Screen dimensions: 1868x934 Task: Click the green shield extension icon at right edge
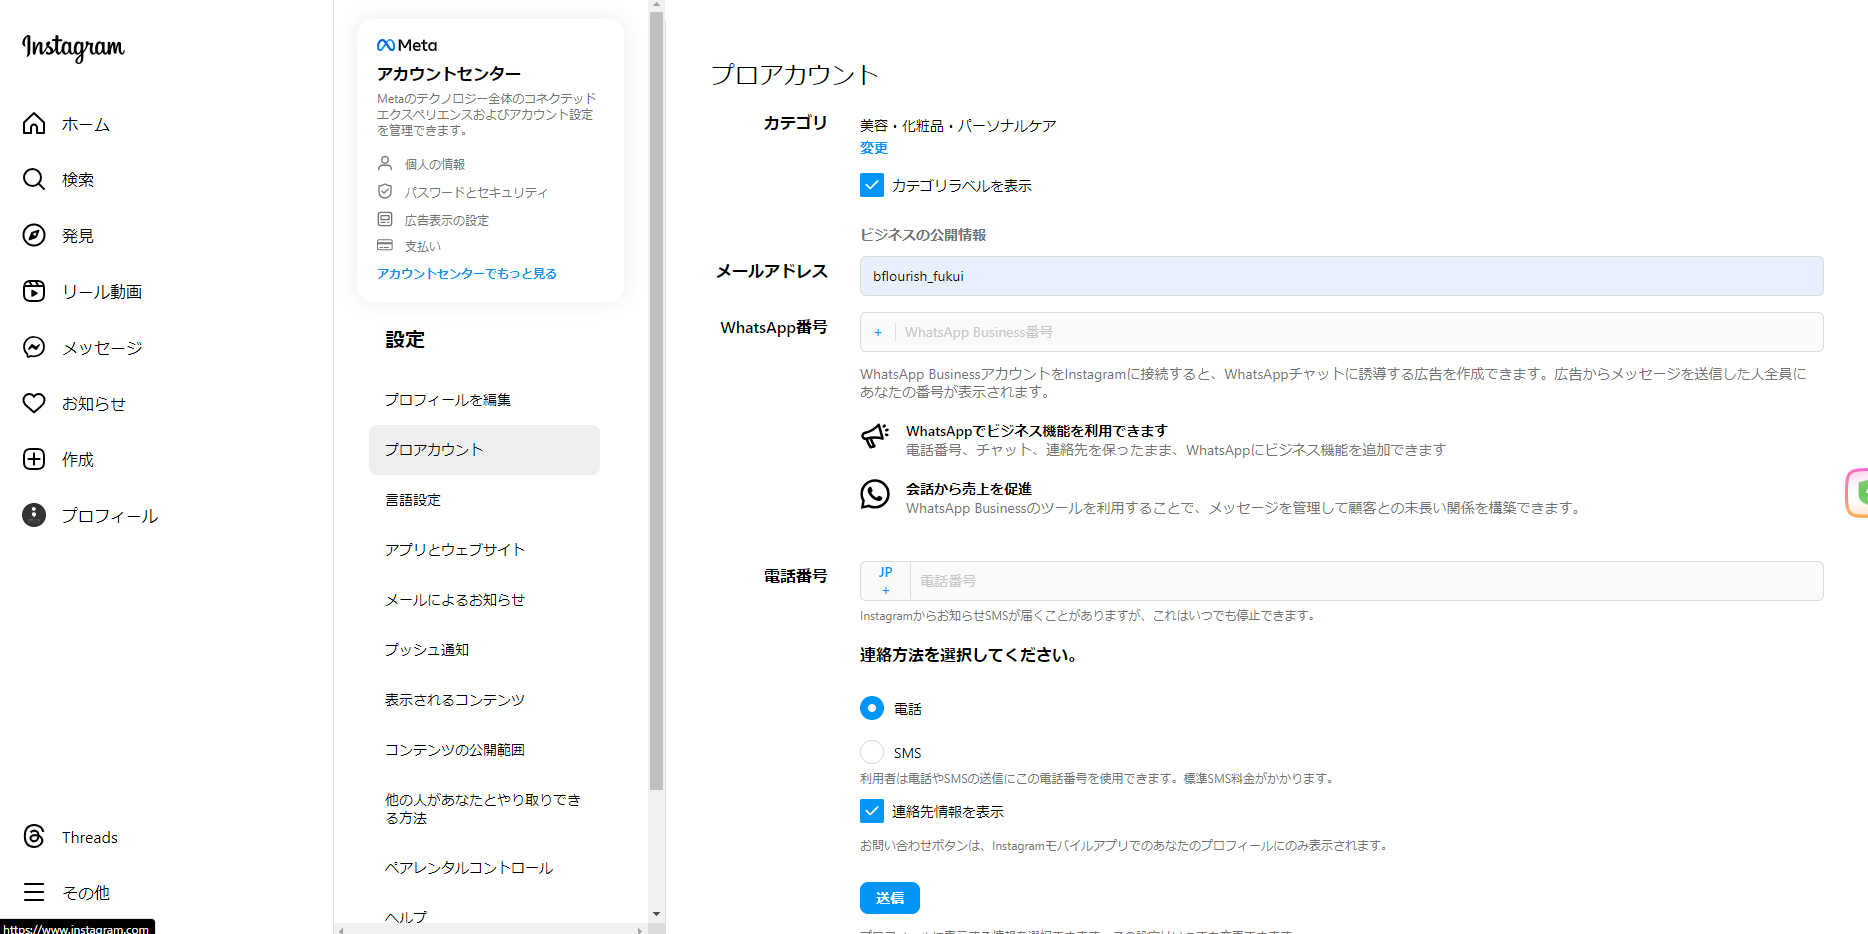coord(1859,492)
